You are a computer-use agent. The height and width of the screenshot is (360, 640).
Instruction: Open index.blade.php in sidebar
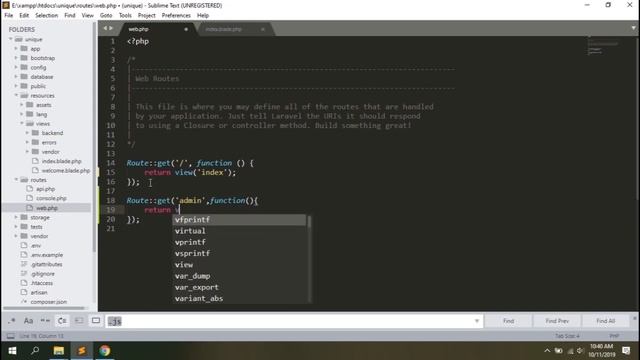tap(61, 161)
